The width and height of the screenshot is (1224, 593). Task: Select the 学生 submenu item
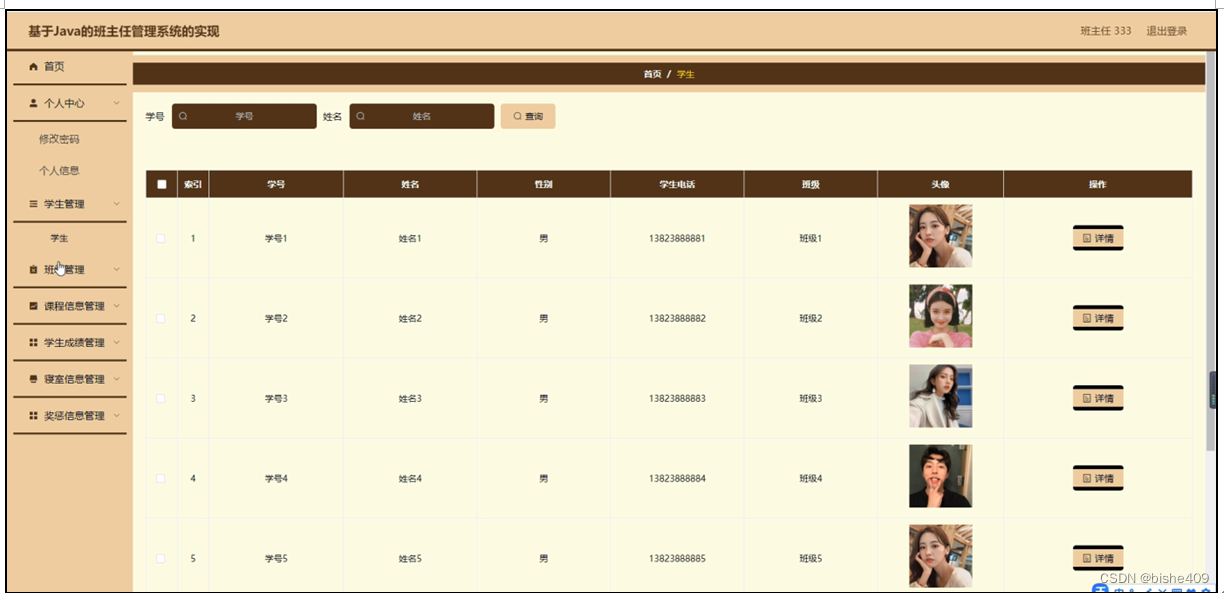pos(60,238)
